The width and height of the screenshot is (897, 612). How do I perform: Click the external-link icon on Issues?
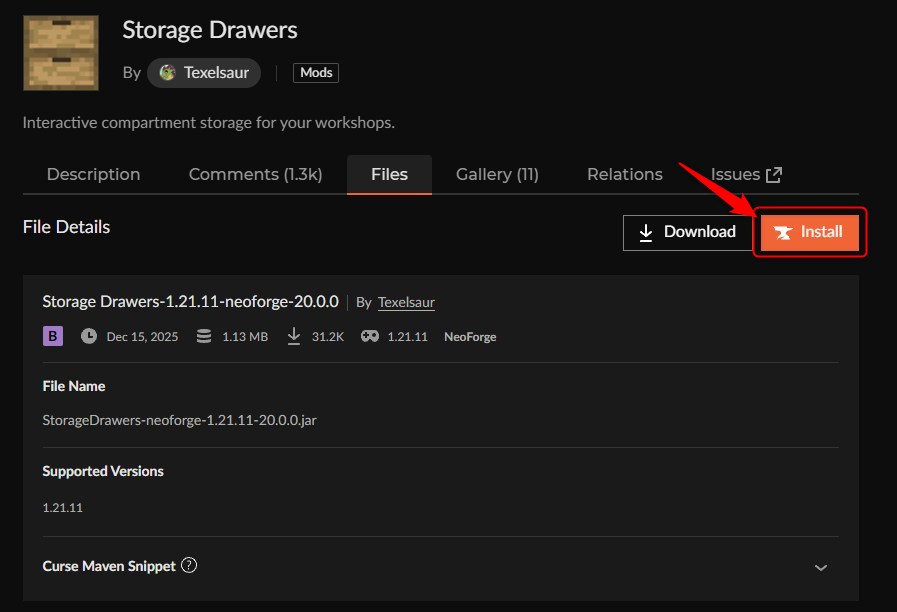coord(772,173)
